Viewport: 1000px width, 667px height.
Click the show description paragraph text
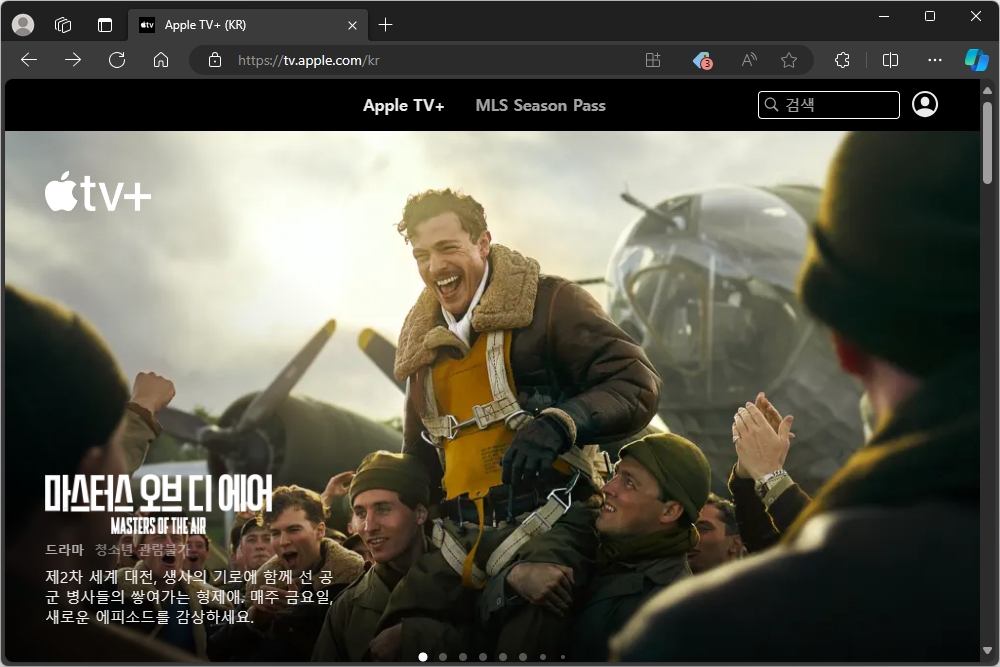(x=189, y=597)
